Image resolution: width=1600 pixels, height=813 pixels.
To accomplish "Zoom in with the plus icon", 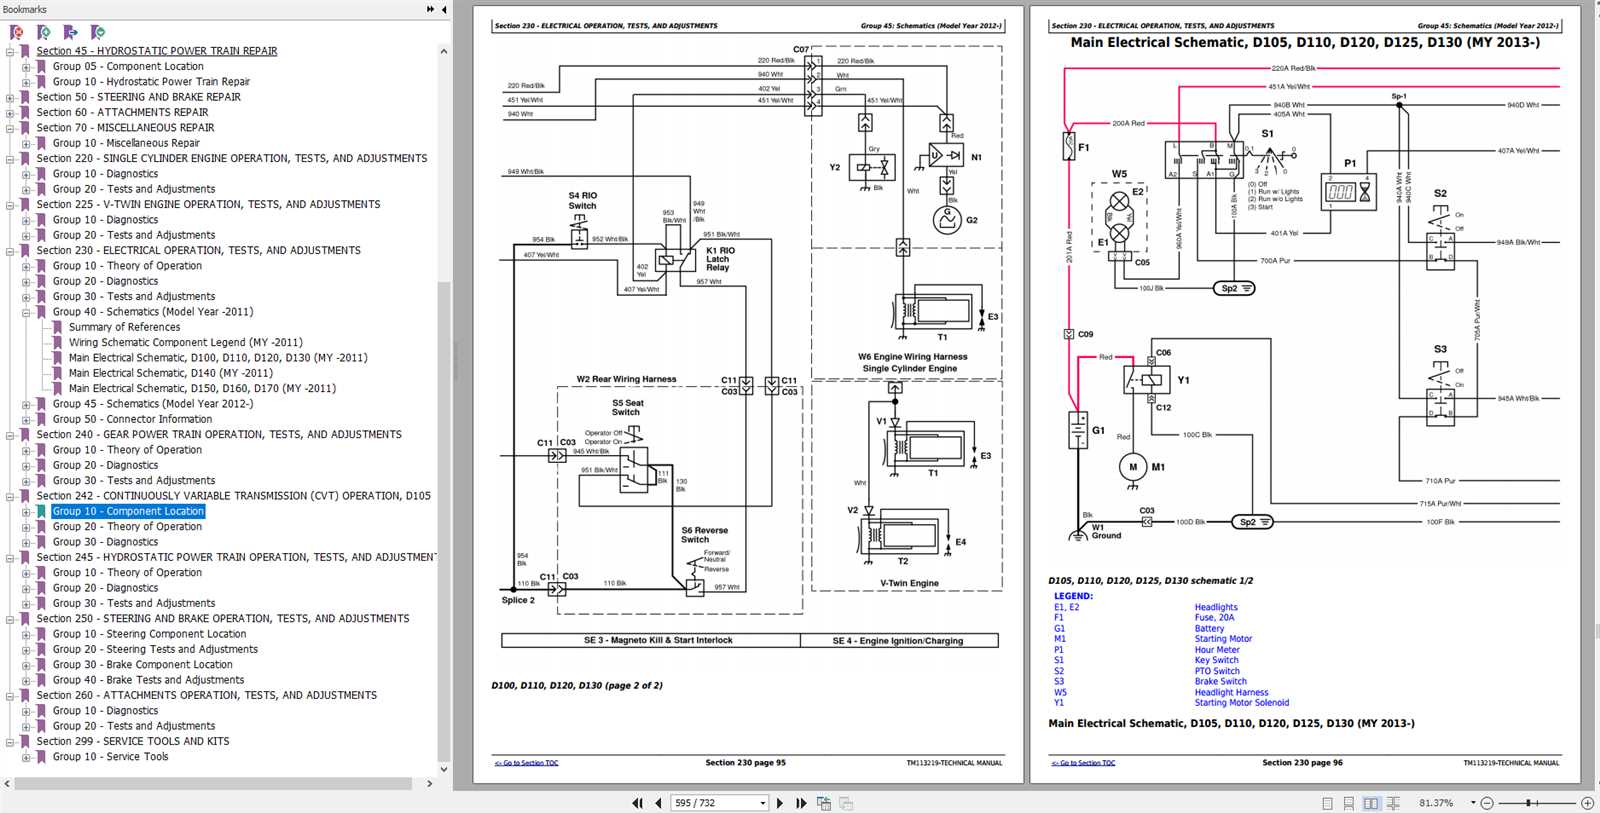I will [x=1587, y=803].
